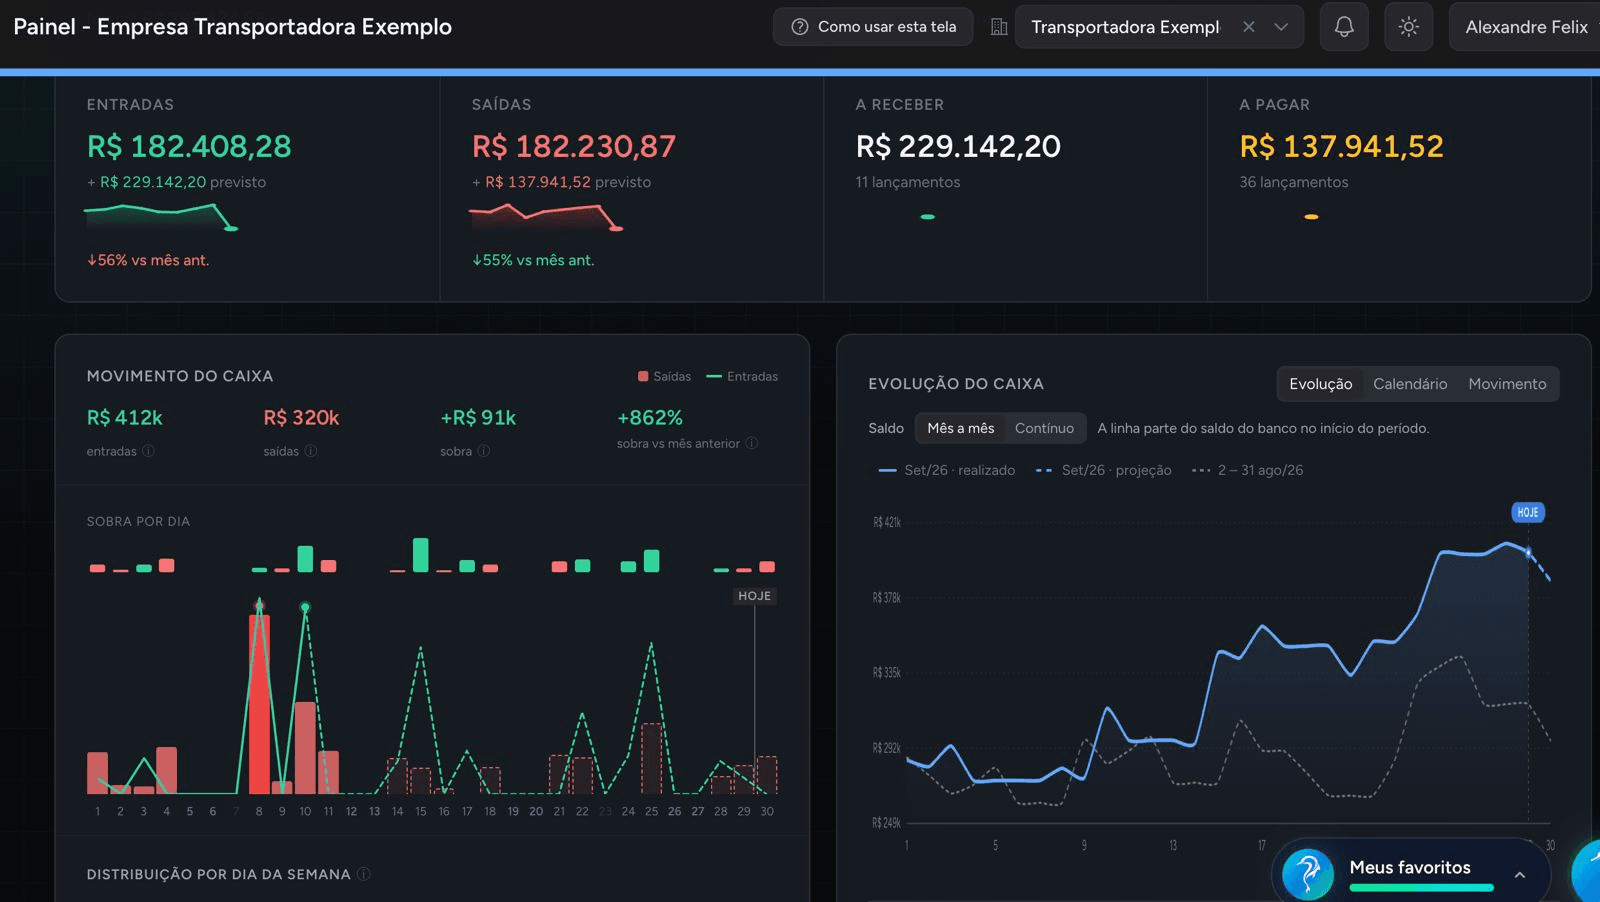
Task: Clear the Transportadora Exemplo selection
Action: pyautogui.click(x=1249, y=27)
